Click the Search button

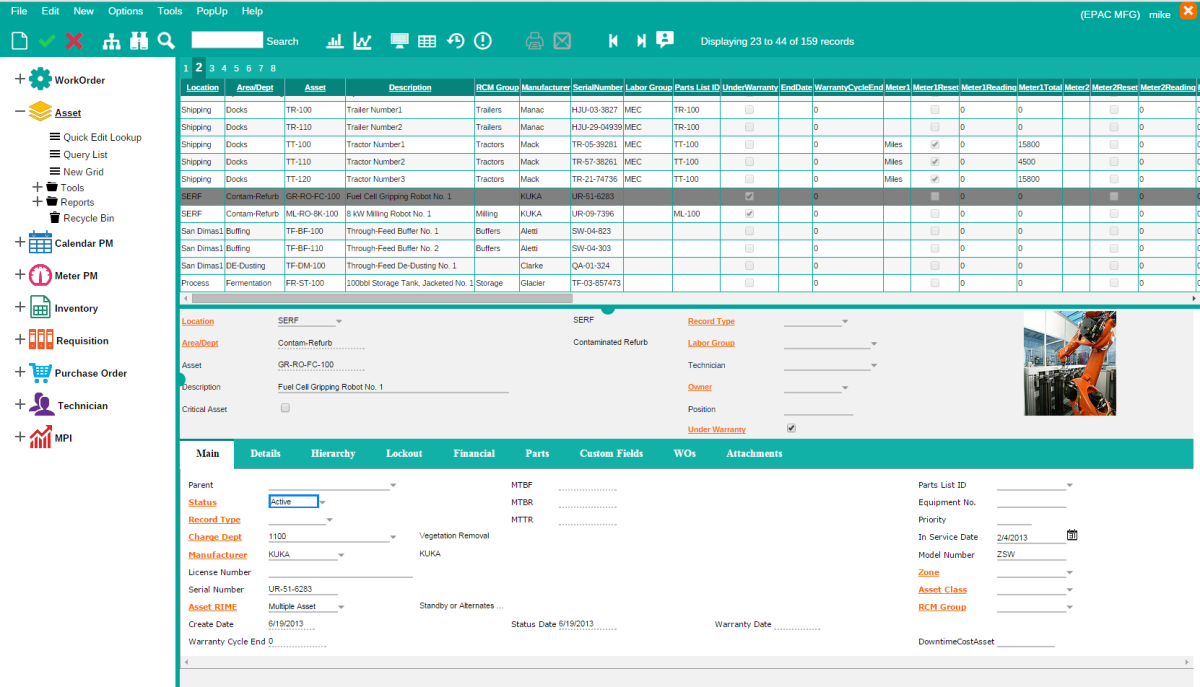point(282,42)
